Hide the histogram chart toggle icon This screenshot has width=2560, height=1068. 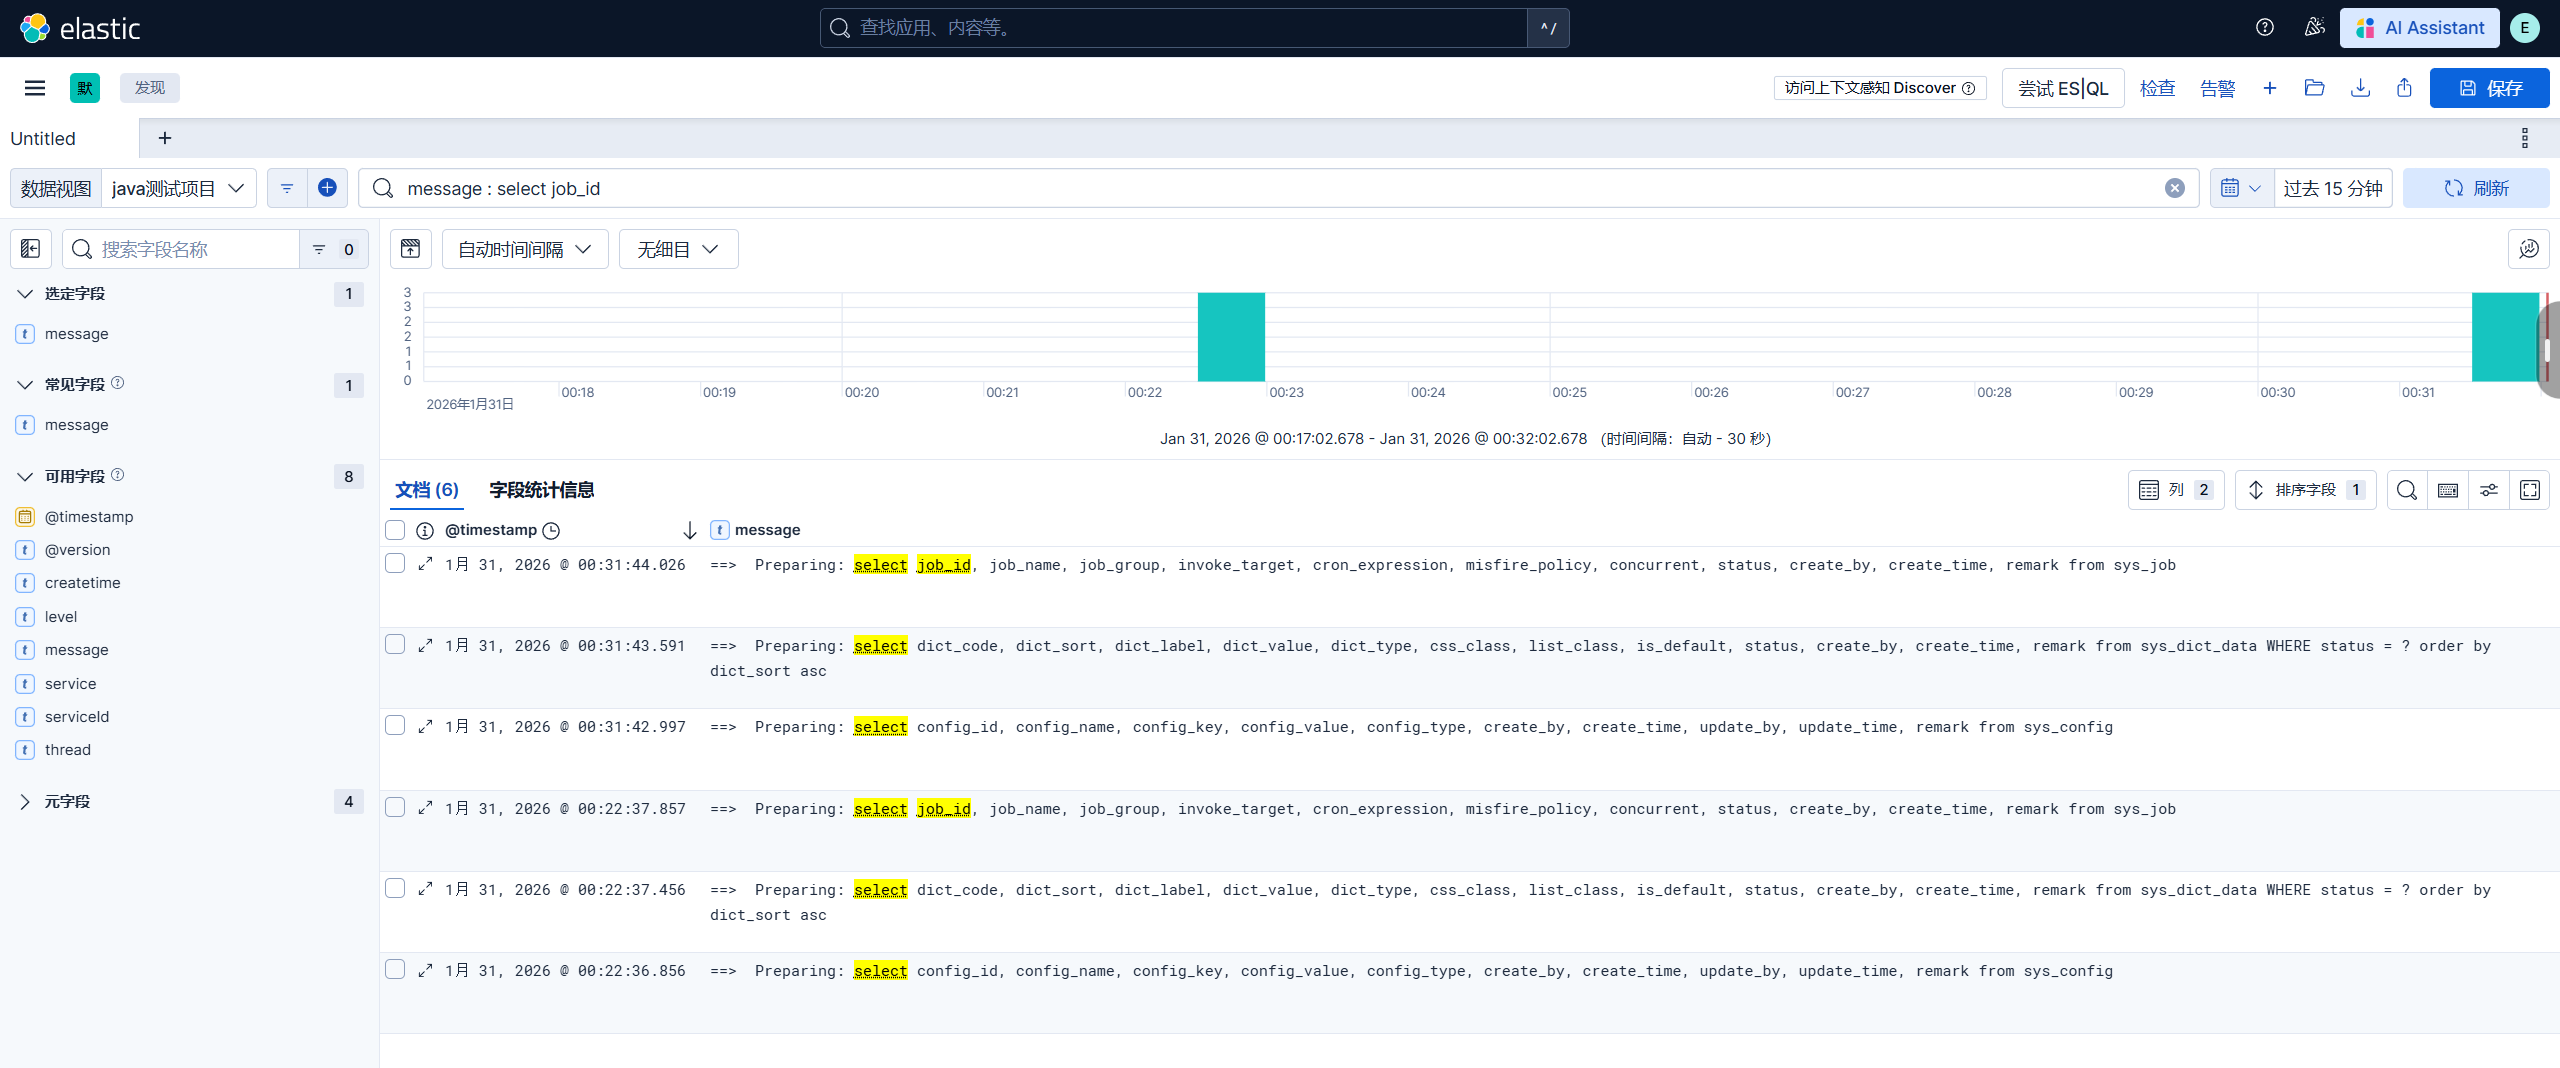(x=411, y=249)
